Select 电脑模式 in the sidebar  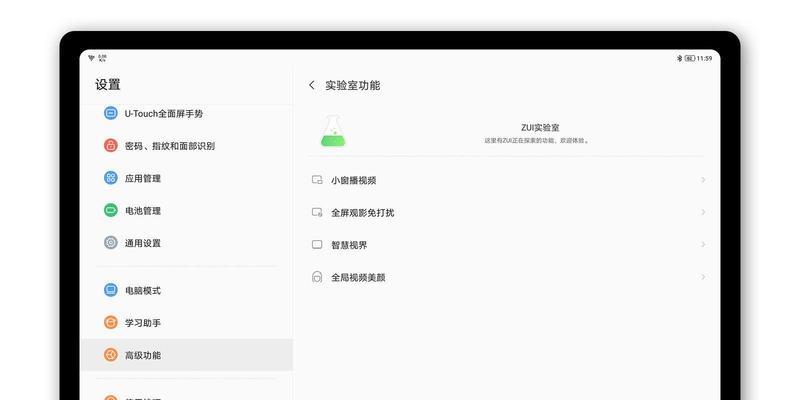(187, 290)
